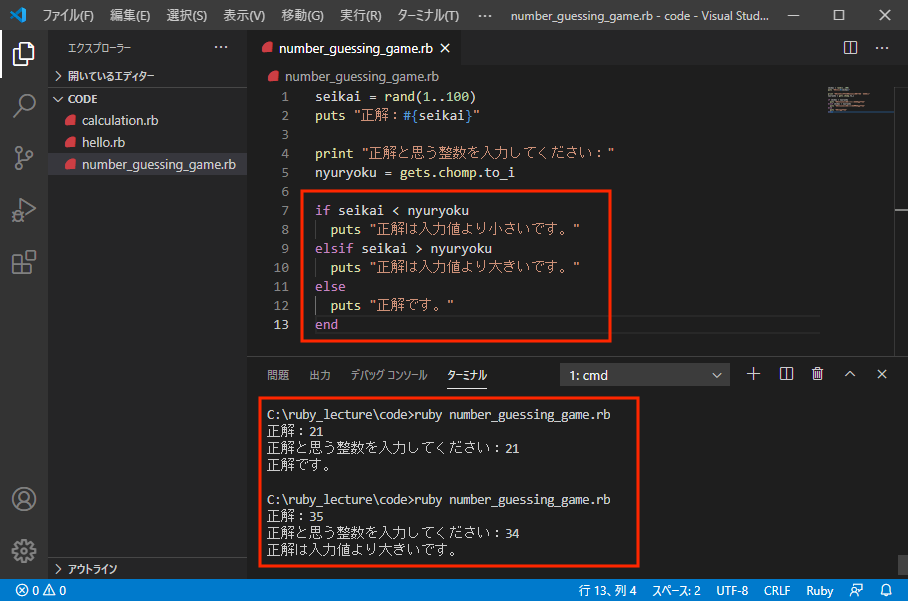Click the terminal vertical scrollbar thumb
This screenshot has height=601, width=908.
[902, 565]
